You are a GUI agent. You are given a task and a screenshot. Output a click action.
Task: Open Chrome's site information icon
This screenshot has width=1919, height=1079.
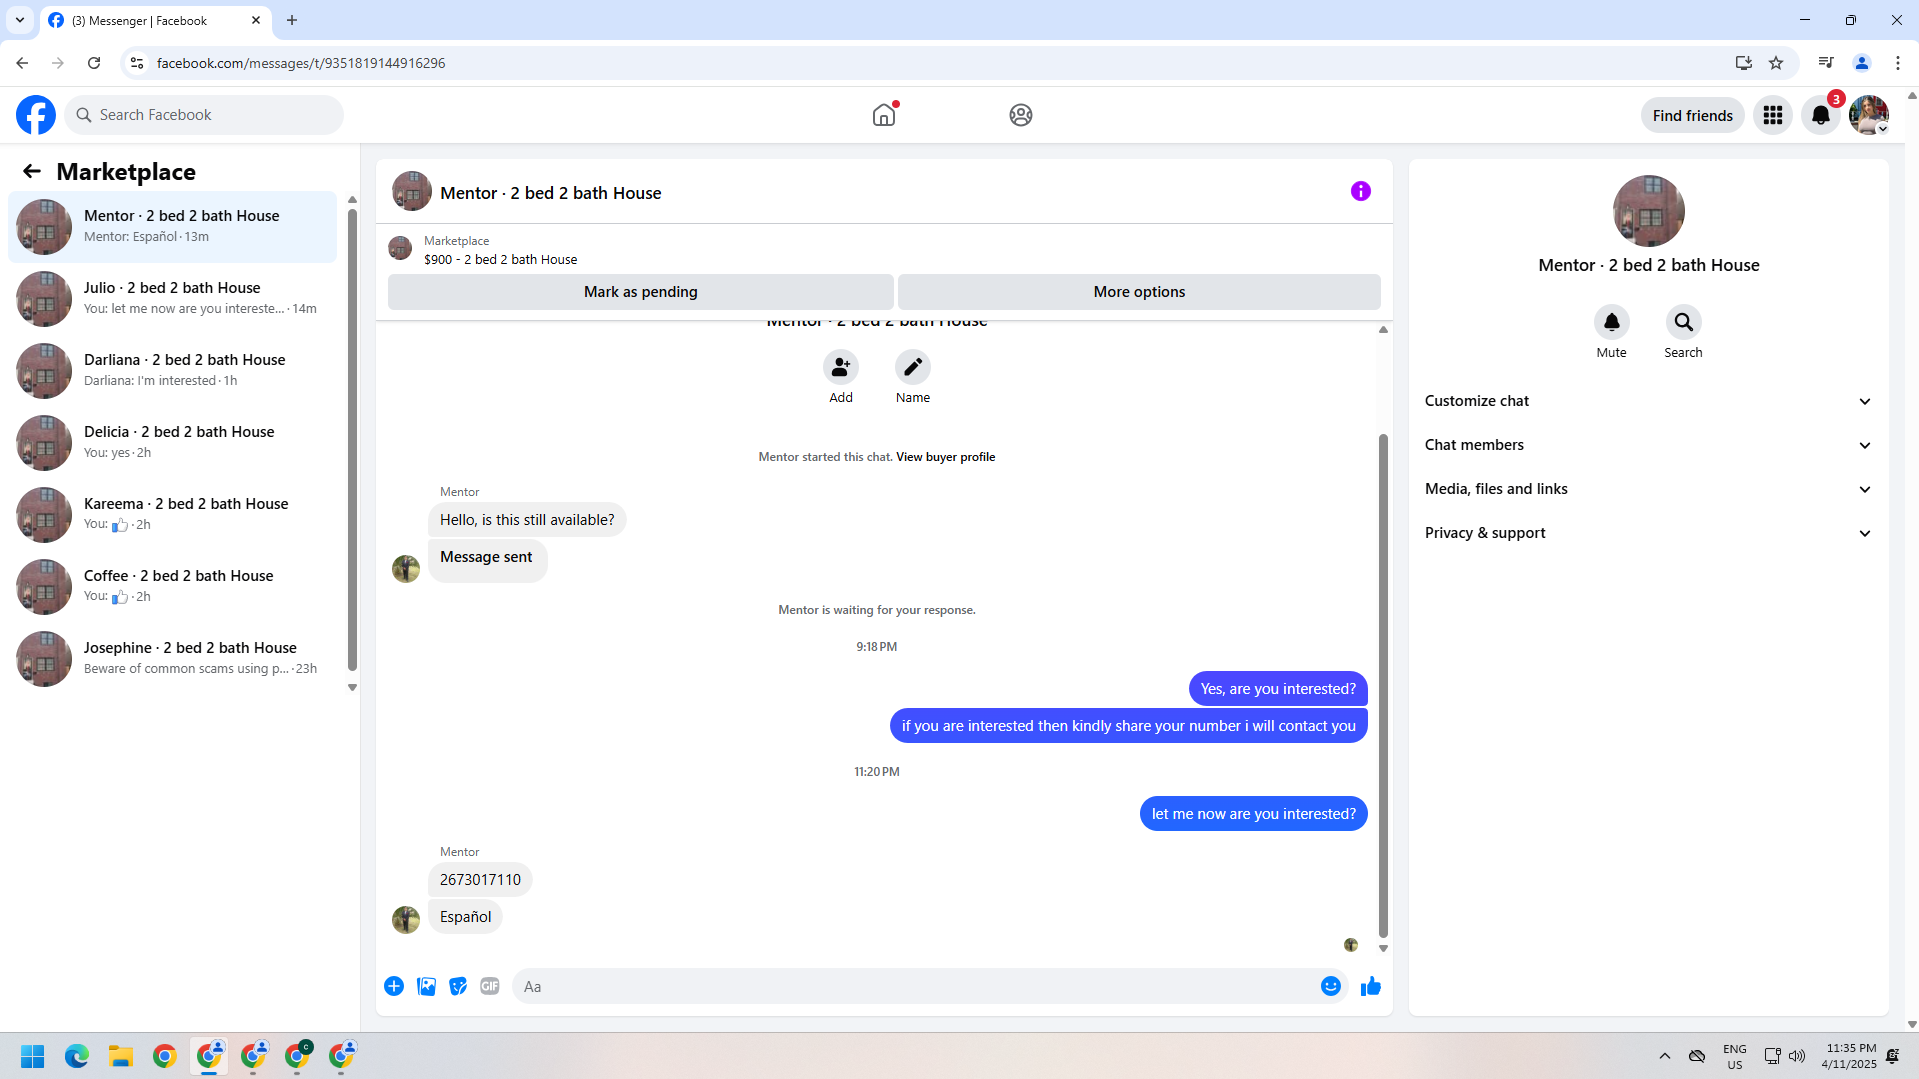click(x=137, y=63)
